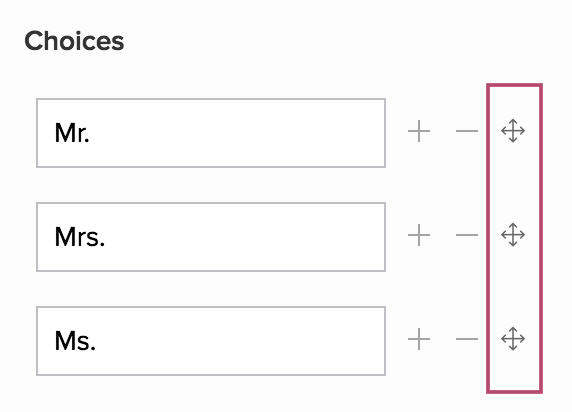Place cursor after the text Ms.
The width and height of the screenshot is (572, 412).
tap(97, 341)
